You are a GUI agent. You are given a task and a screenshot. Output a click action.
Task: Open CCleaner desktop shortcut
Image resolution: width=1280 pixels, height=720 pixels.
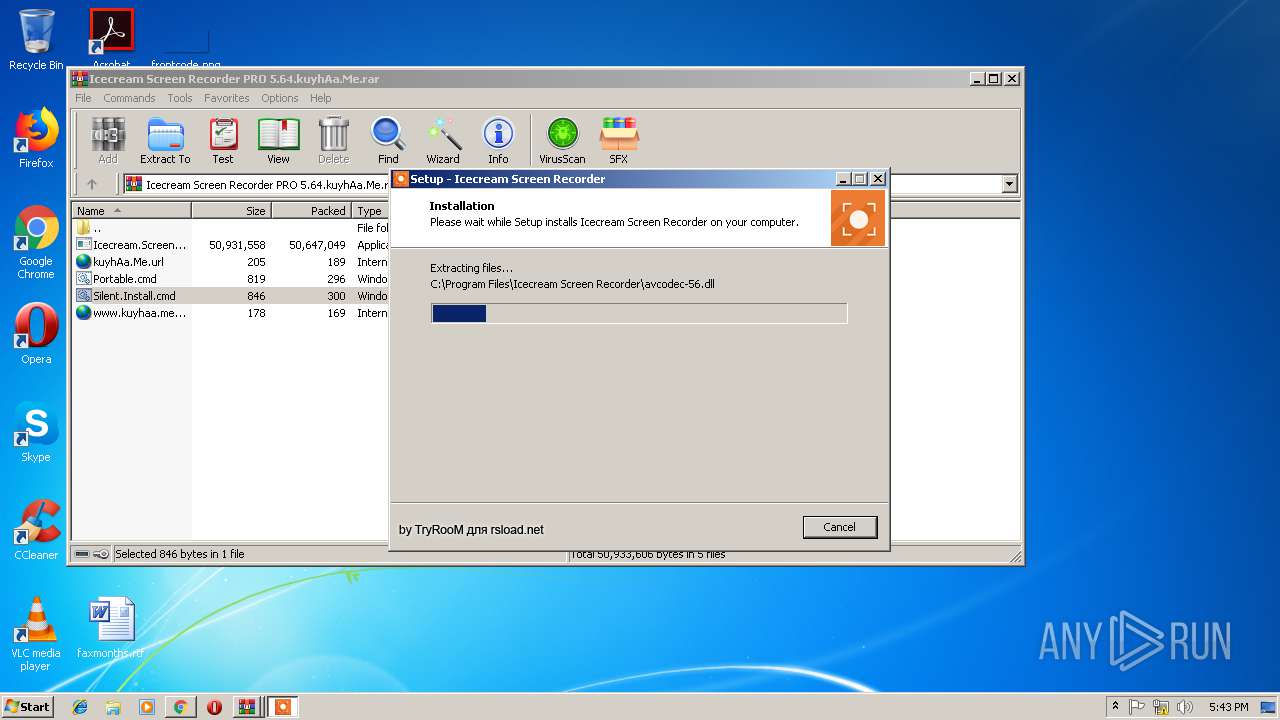pyautogui.click(x=36, y=530)
